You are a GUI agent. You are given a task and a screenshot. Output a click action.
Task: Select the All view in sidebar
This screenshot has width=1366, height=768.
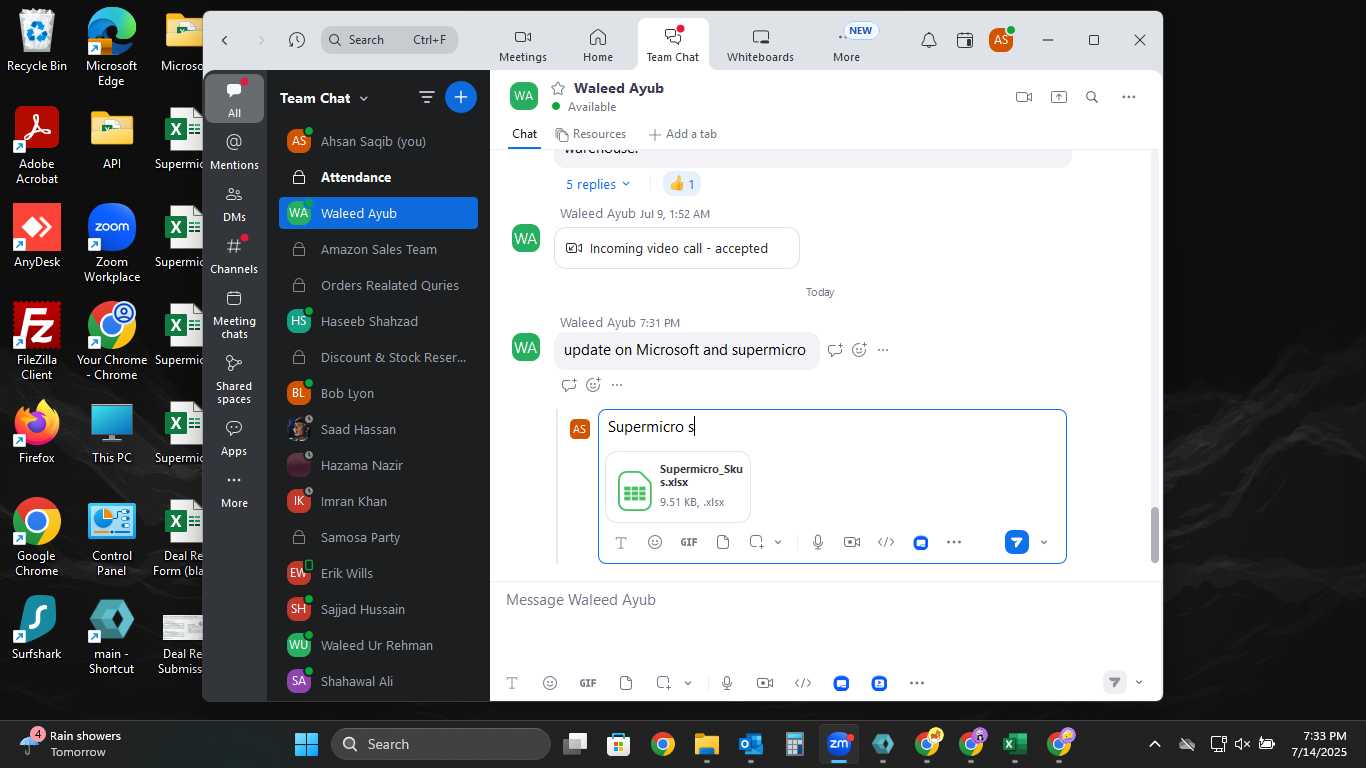234,99
